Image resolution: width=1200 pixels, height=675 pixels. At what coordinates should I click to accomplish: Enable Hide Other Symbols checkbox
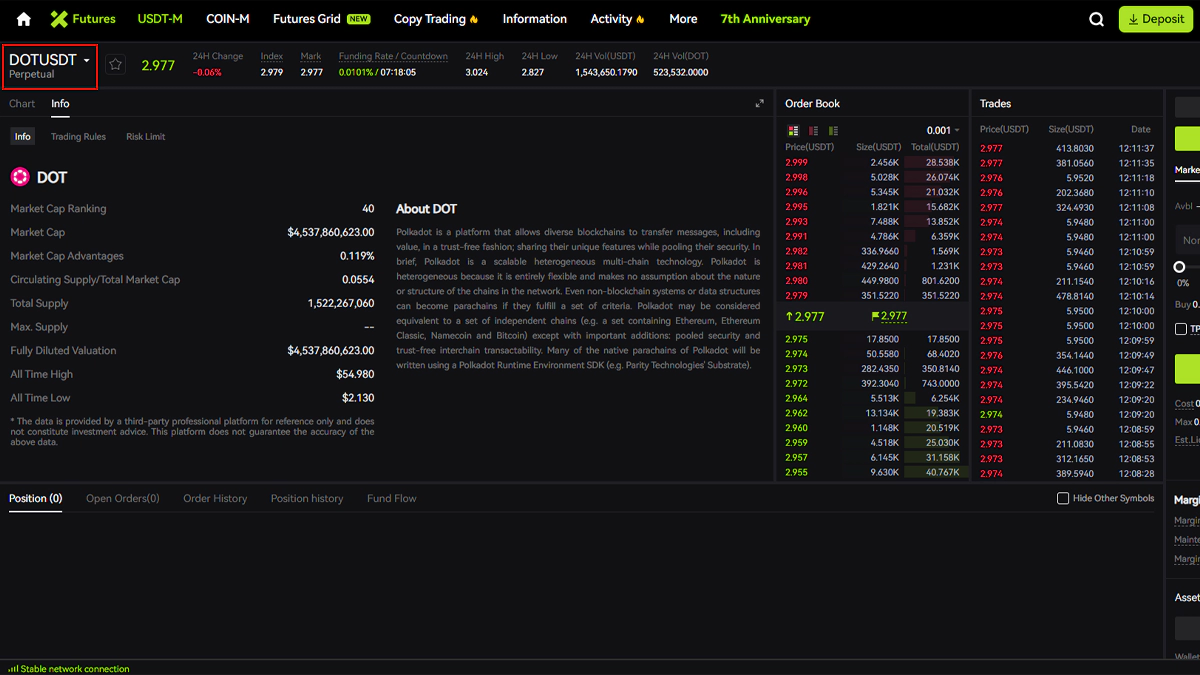point(1063,498)
